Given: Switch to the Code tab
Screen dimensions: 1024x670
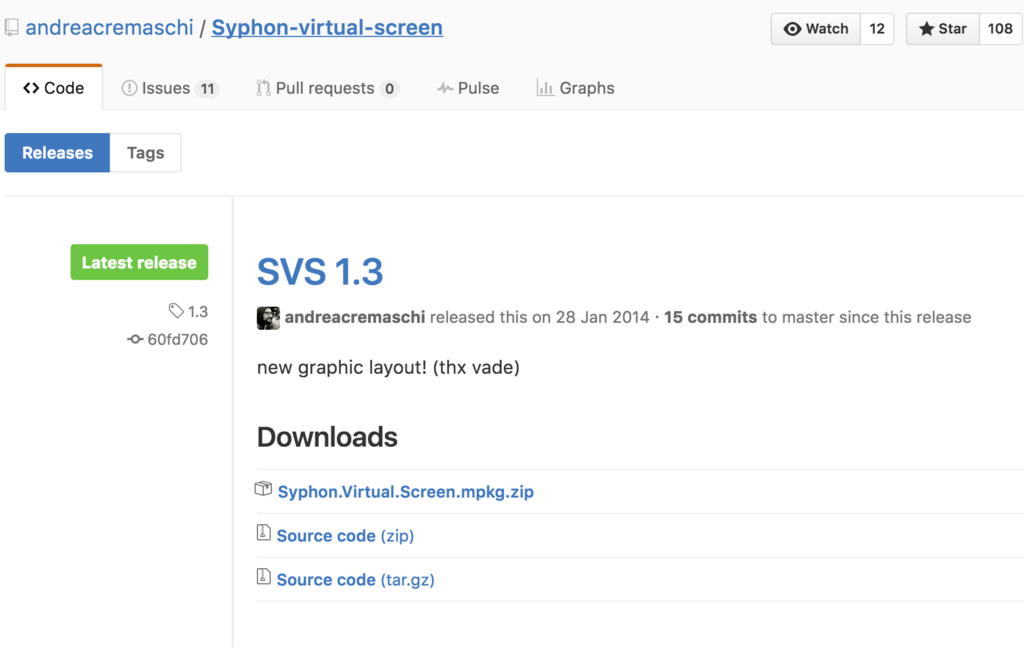Looking at the screenshot, I should pos(54,88).
